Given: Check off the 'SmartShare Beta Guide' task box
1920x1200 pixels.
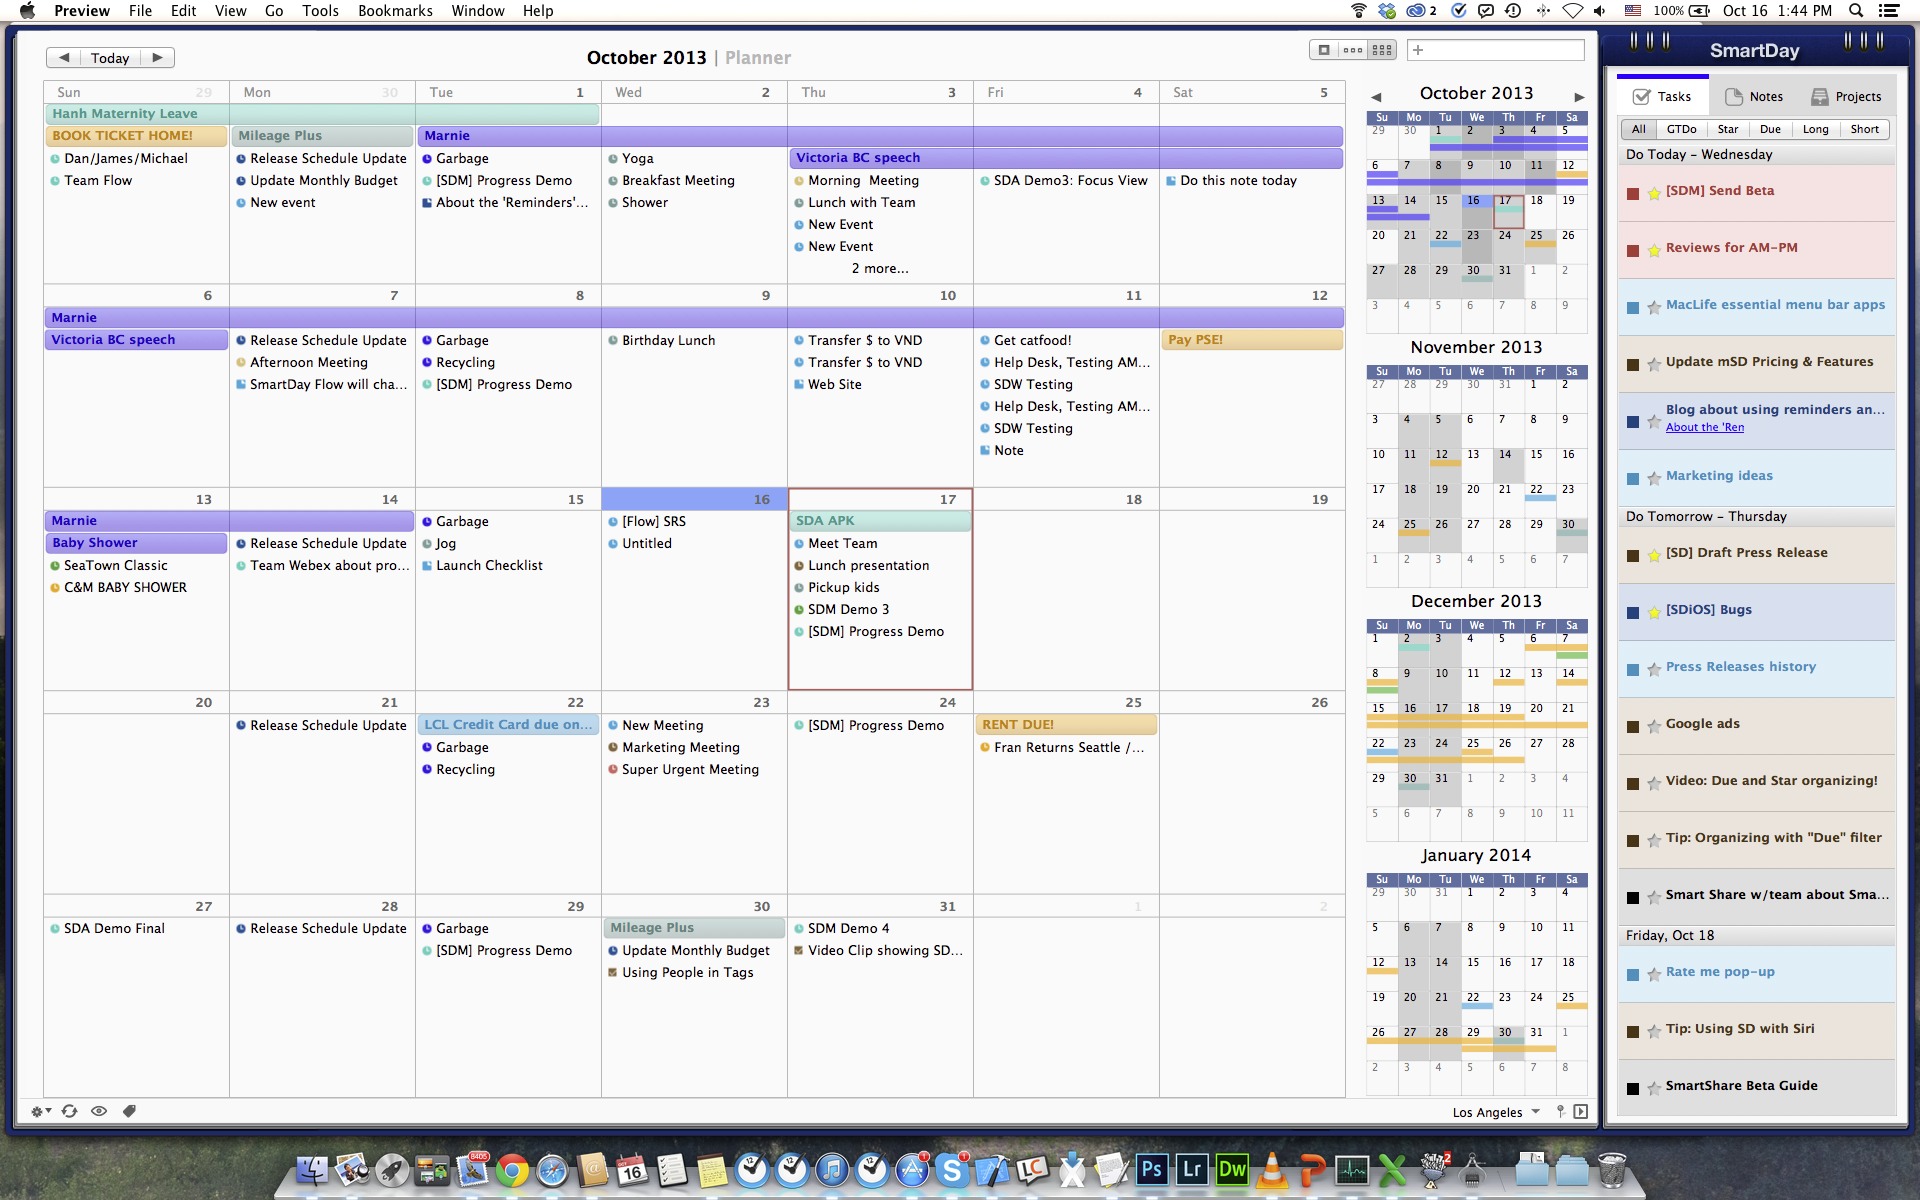Looking at the screenshot, I should 1633,1089.
